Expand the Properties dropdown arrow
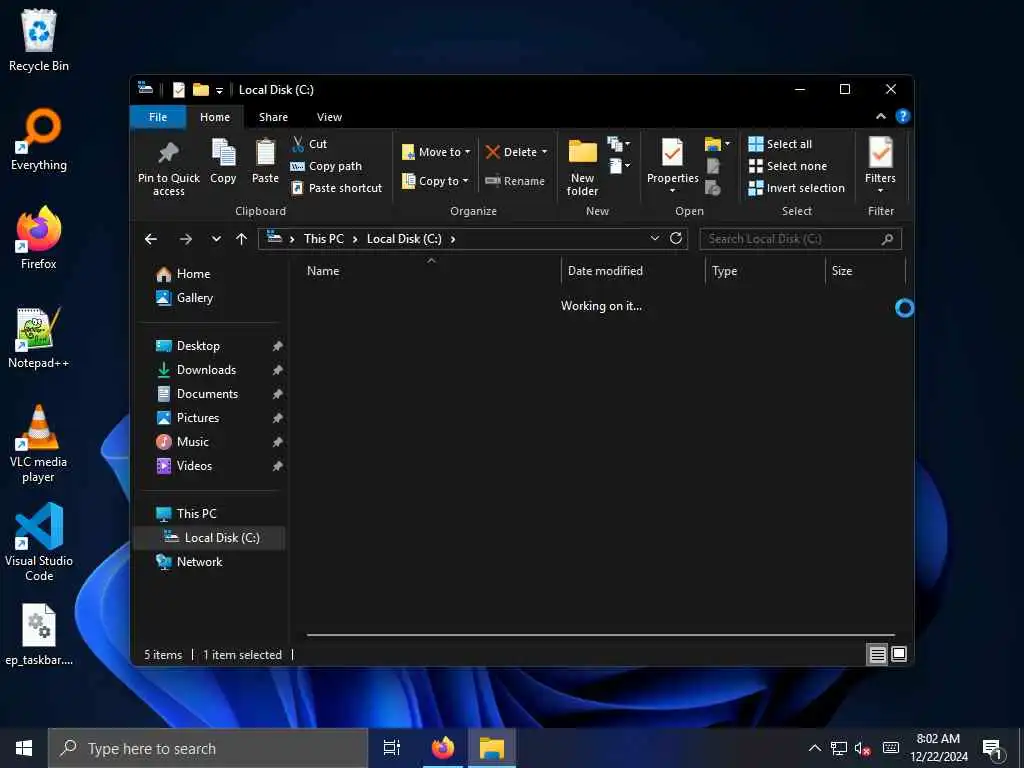Image resolution: width=1024 pixels, height=768 pixels. pos(672,191)
